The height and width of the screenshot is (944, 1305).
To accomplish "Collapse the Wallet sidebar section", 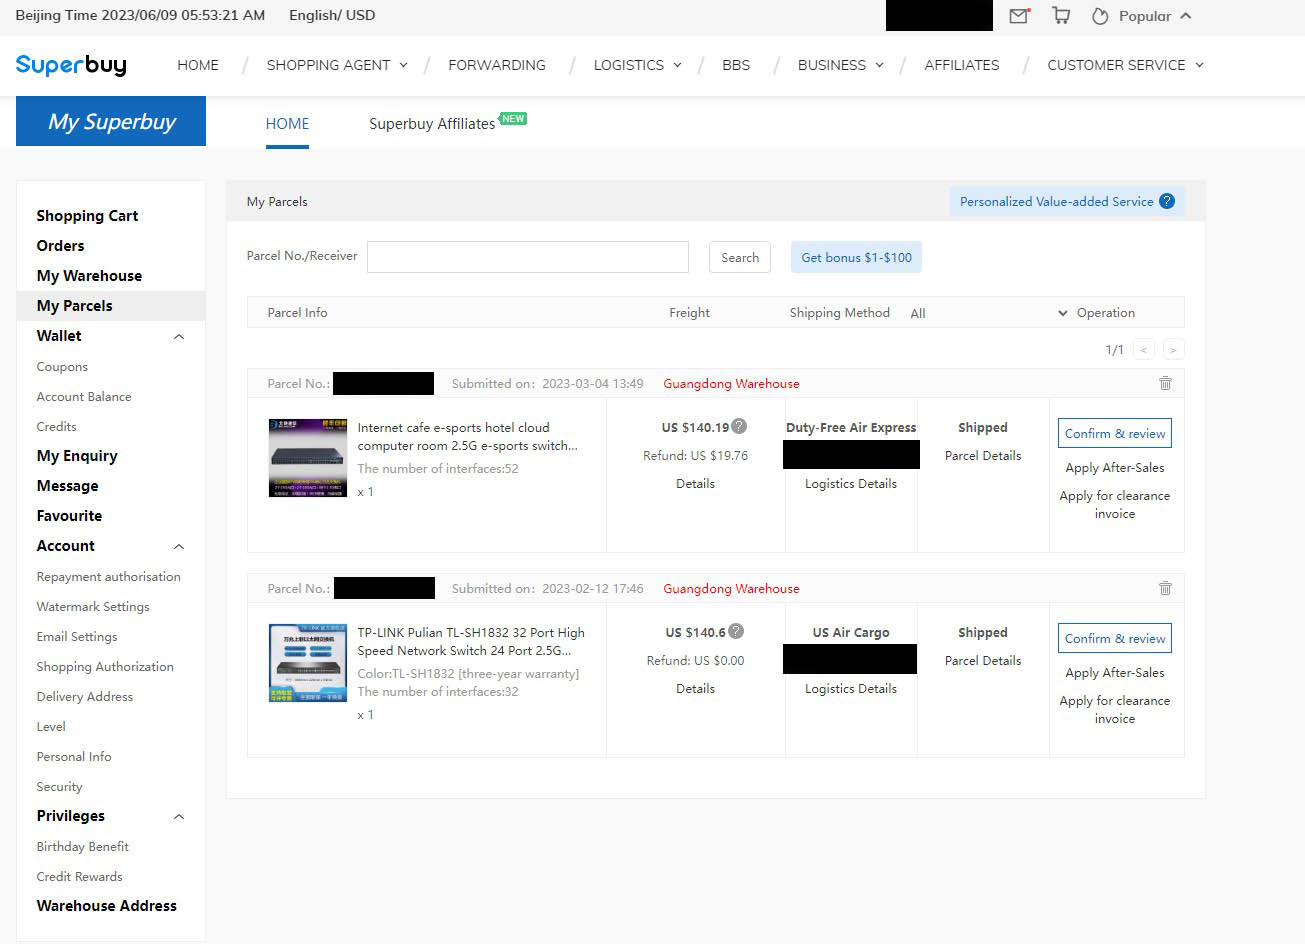I will (179, 336).
